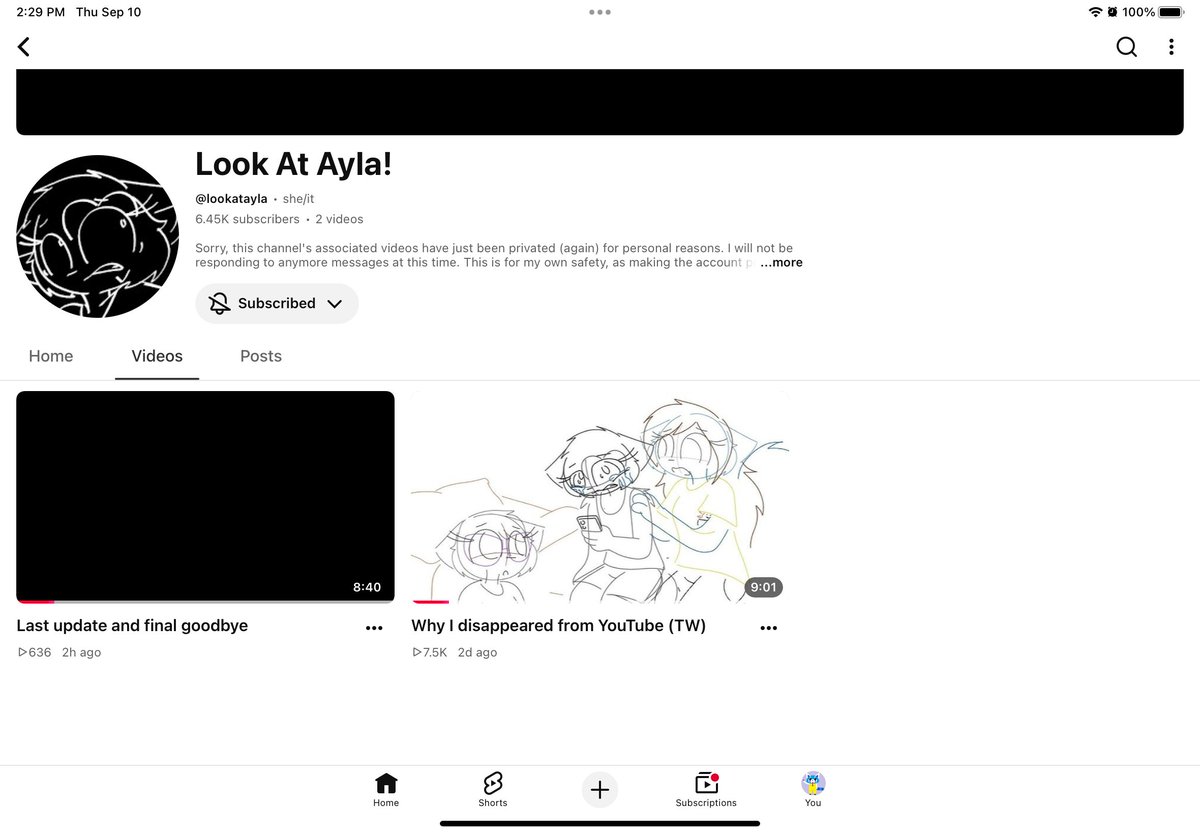Tap the Look At Ayla! channel name
The image size is (1200, 834).
(x=294, y=164)
